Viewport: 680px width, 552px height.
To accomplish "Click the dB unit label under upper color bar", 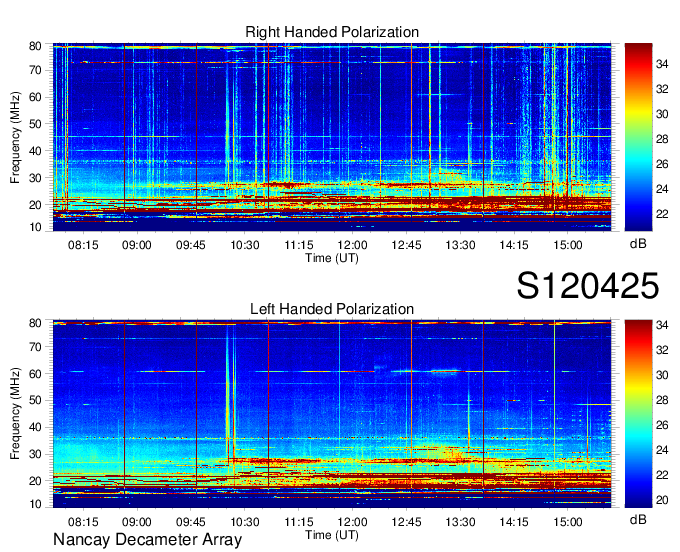I will click(638, 244).
